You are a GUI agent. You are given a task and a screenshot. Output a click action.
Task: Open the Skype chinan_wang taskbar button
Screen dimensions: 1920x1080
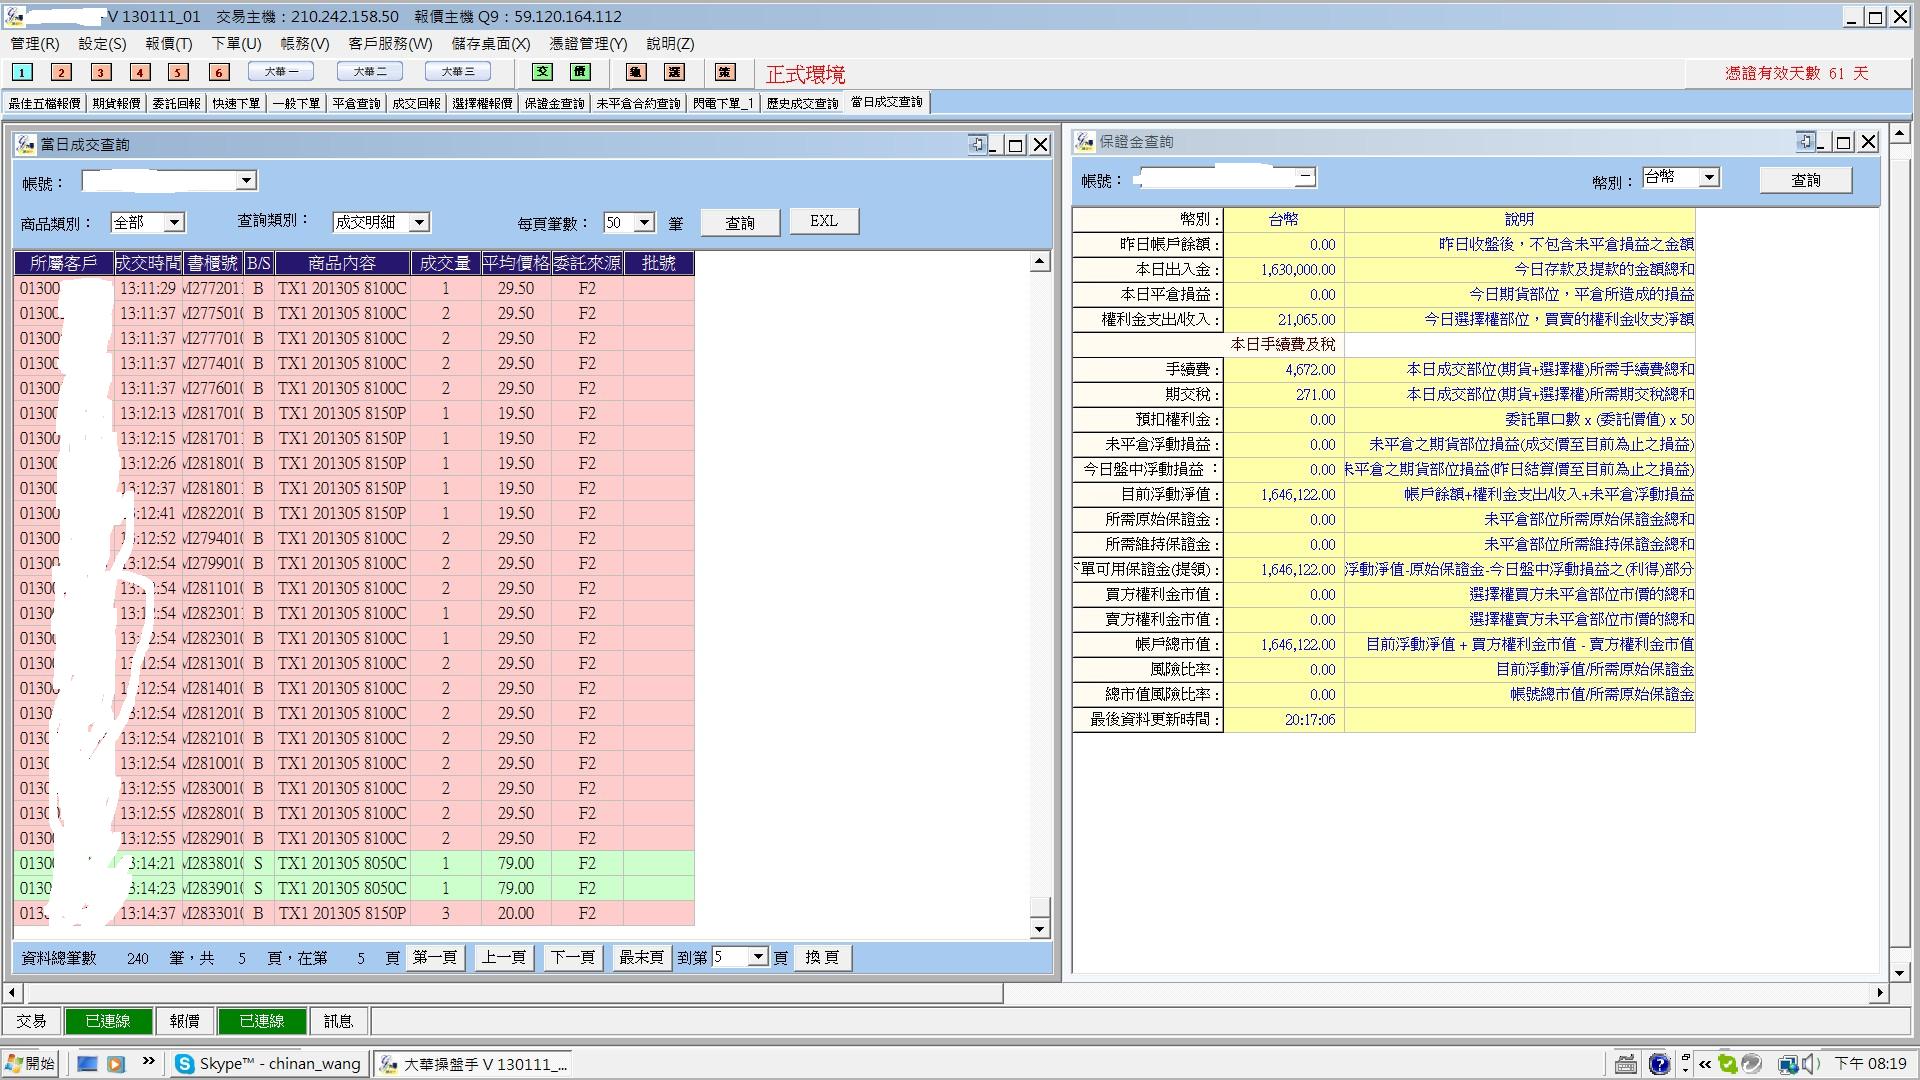268,1064
